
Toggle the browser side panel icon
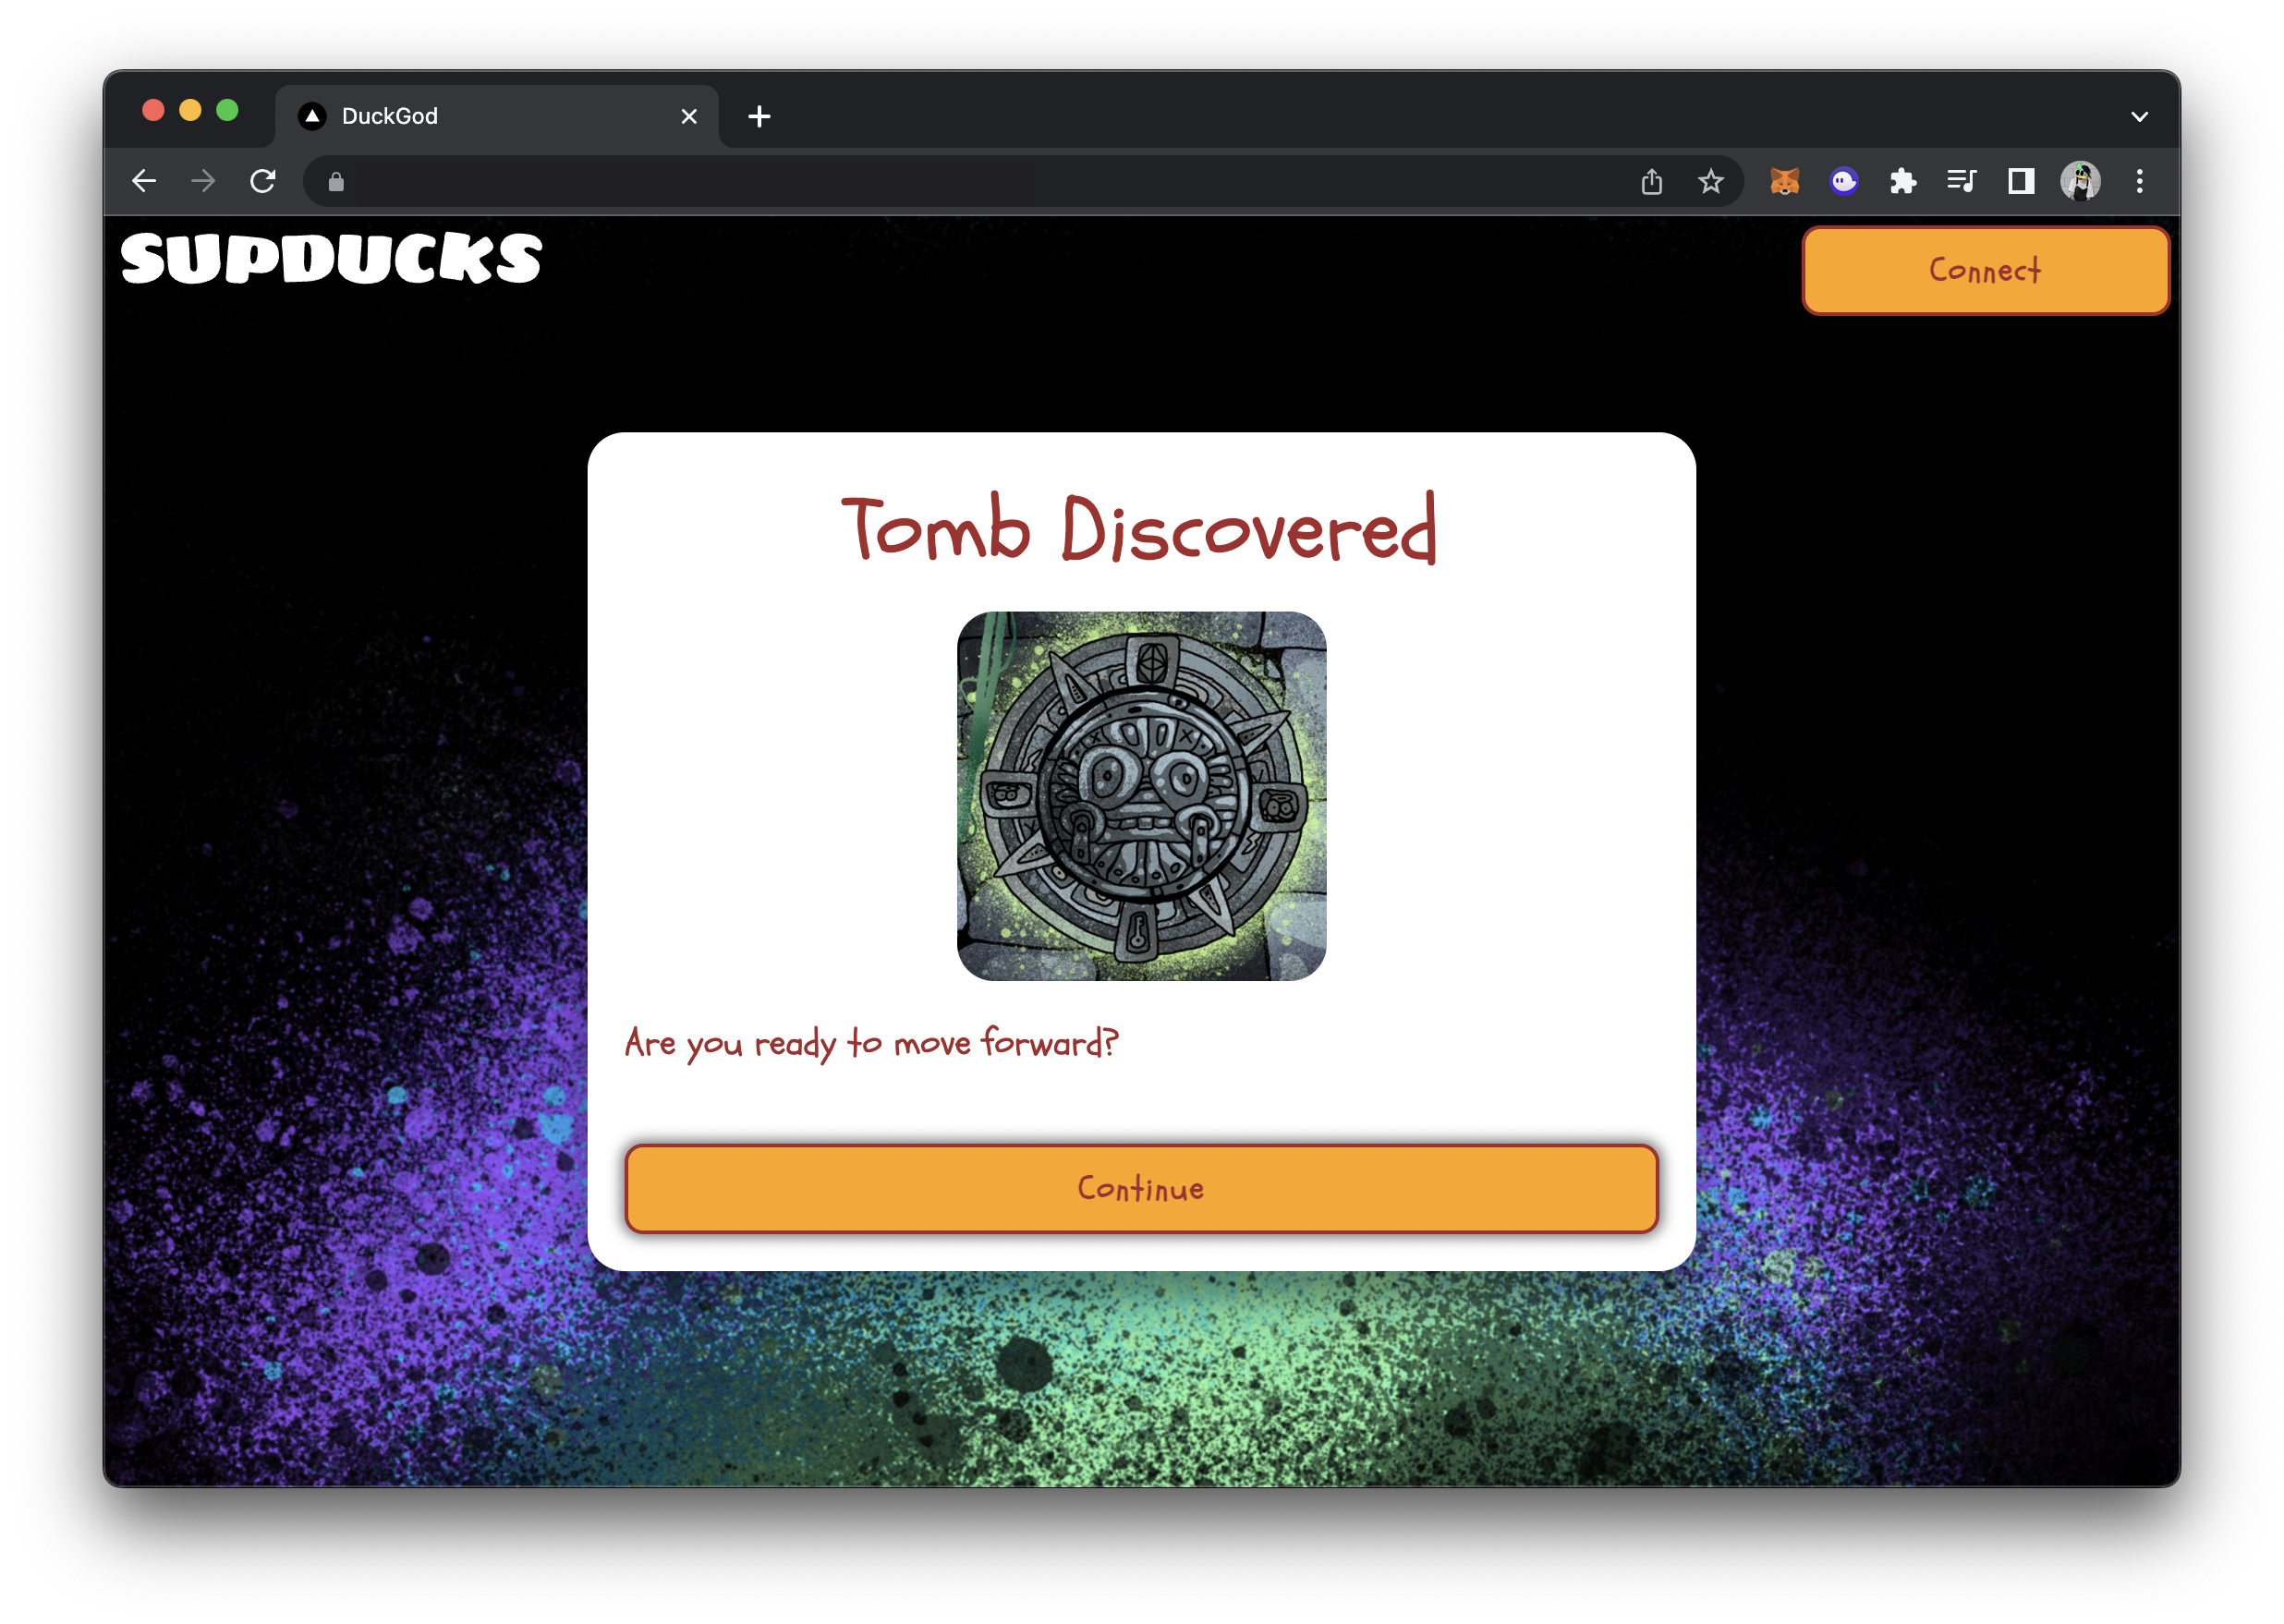coord(2021,181)
